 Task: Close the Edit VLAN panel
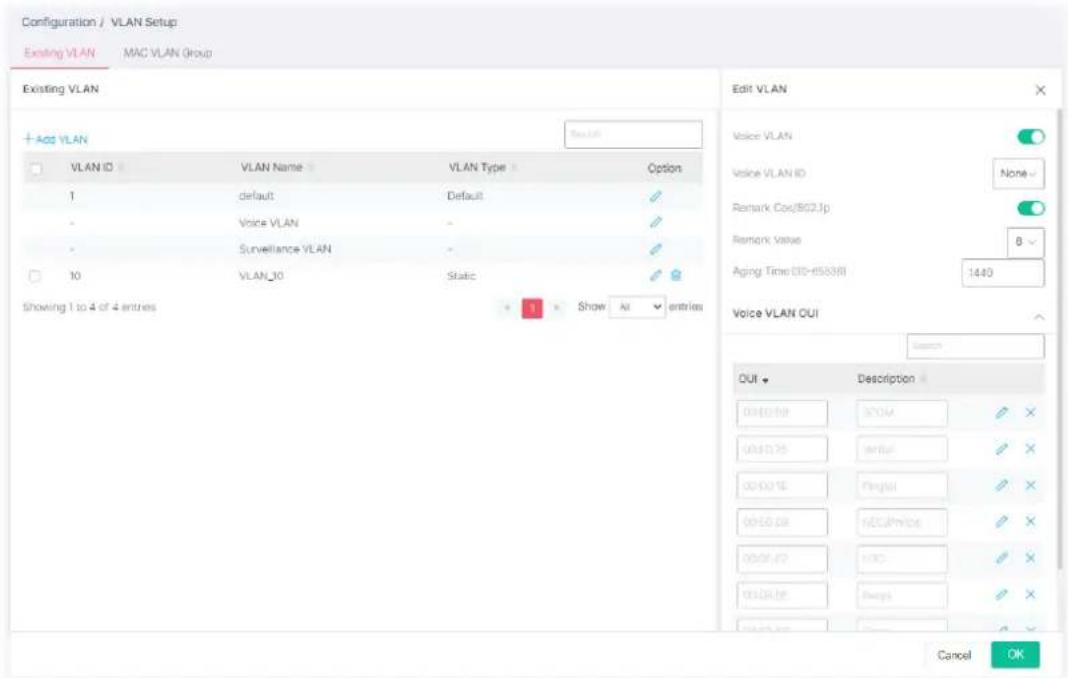click(x=1040, y=90)
